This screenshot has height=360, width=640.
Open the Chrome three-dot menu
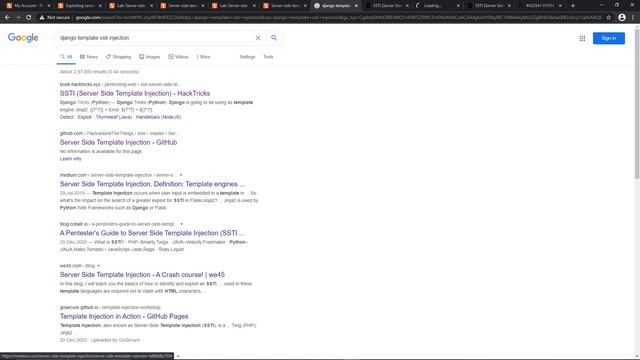(x=633, y=18)
